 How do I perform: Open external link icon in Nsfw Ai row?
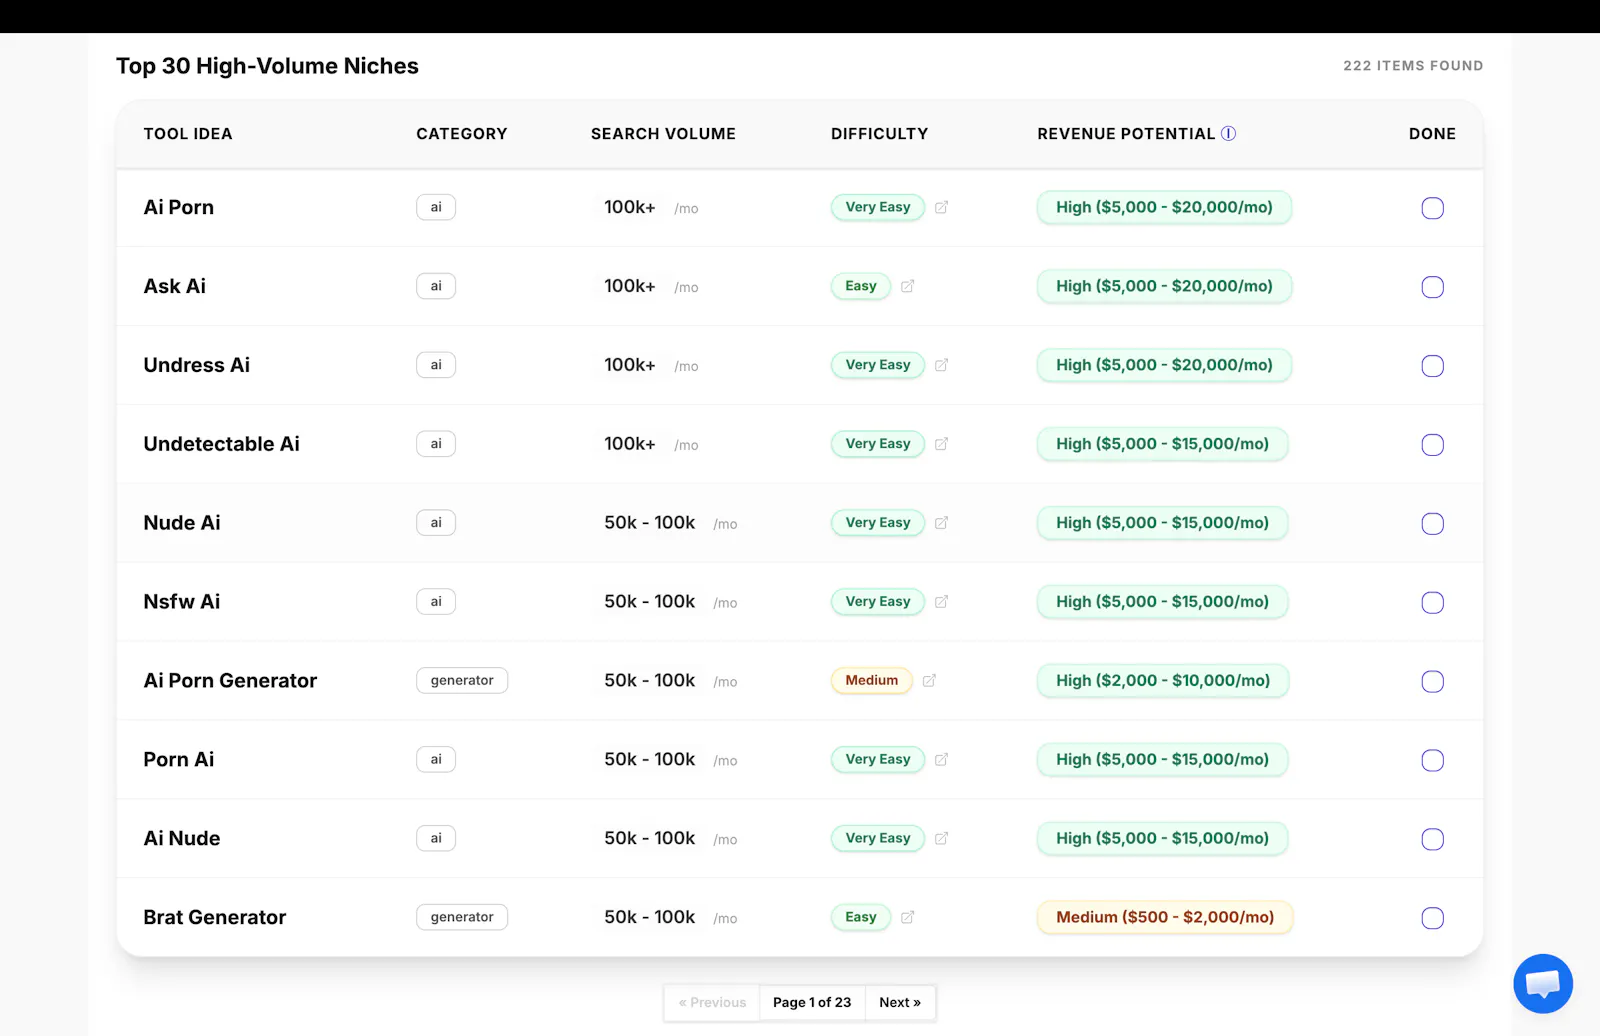point(941,602)
